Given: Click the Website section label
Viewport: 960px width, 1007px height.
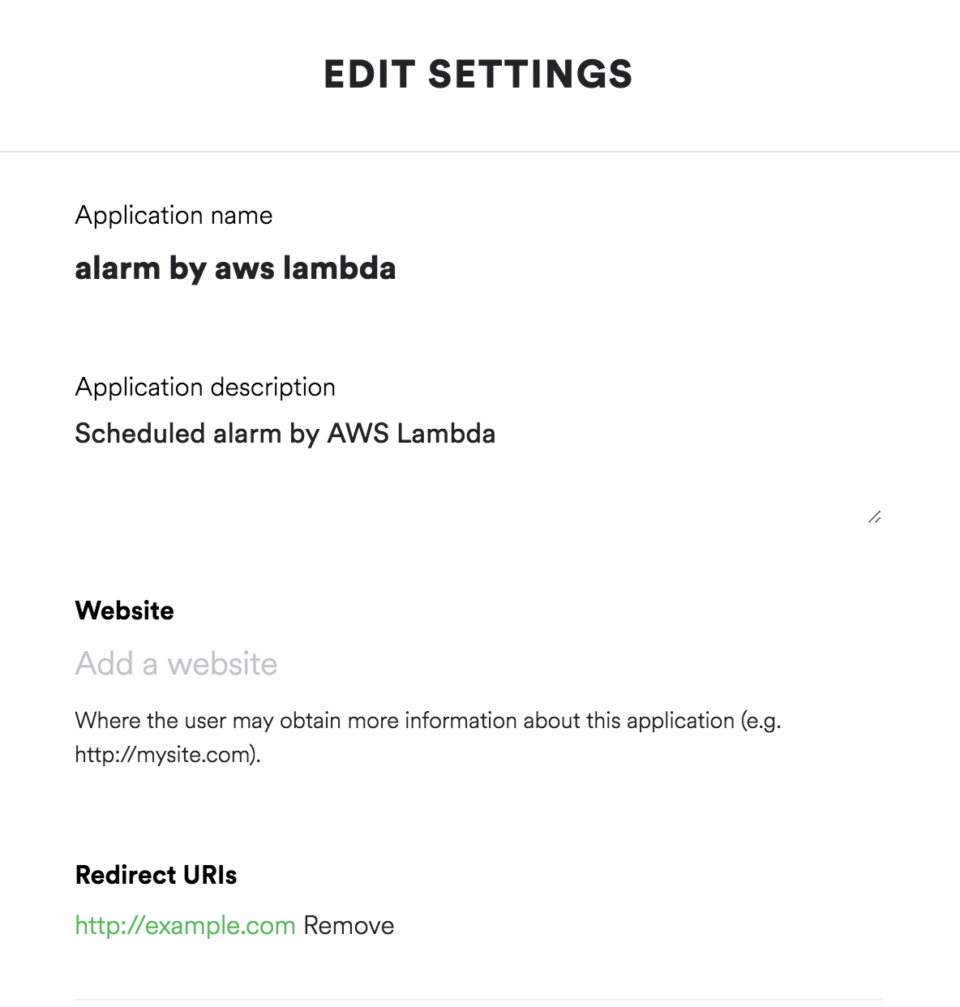Looking at the screenshot, I should click(x=124, y=610).
